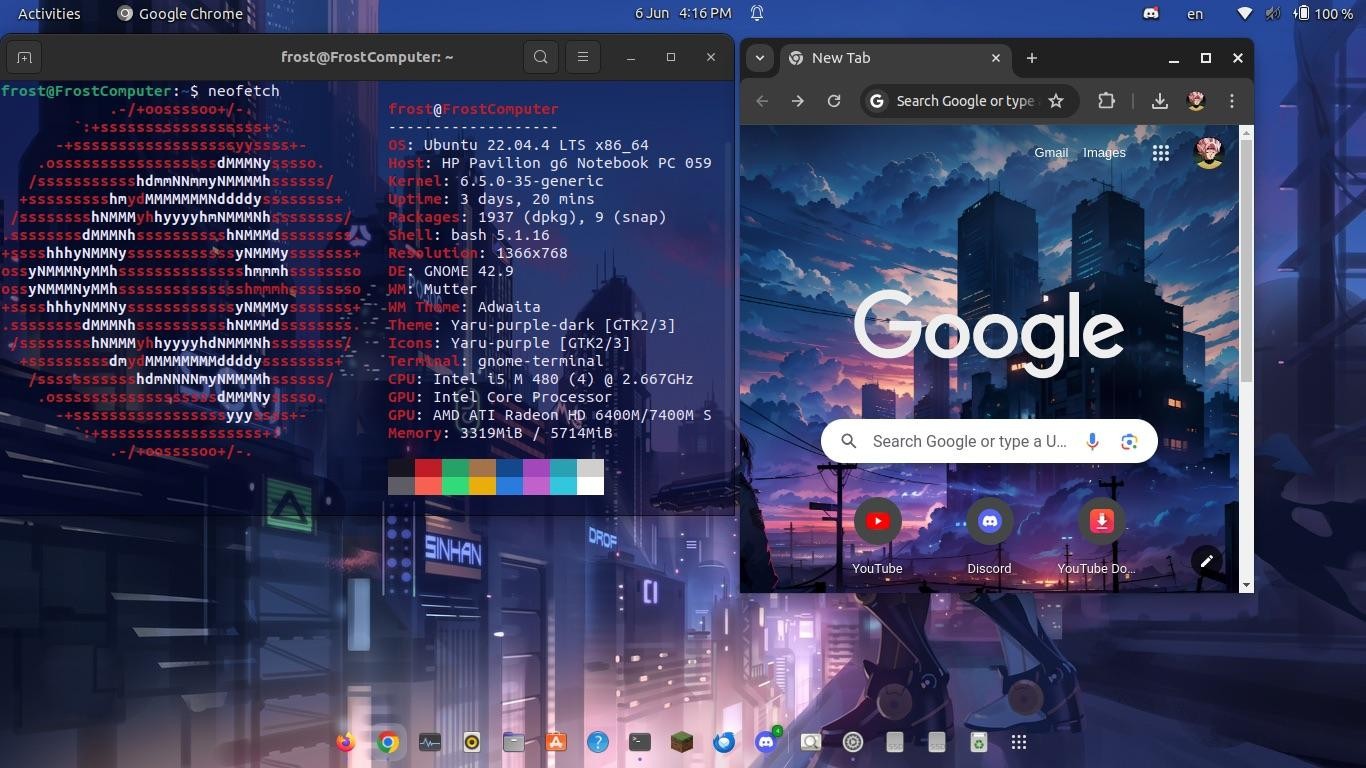Click the neofetch command text in terminal

click(x=244, y=91)
